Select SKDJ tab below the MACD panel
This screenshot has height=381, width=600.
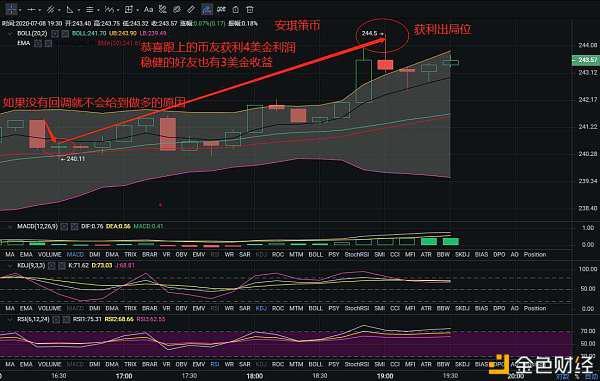pos(462,254)
